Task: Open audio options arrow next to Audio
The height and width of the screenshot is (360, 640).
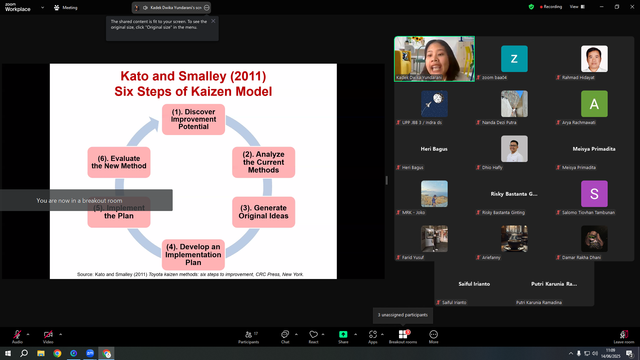Action: [x=28, y=334]
